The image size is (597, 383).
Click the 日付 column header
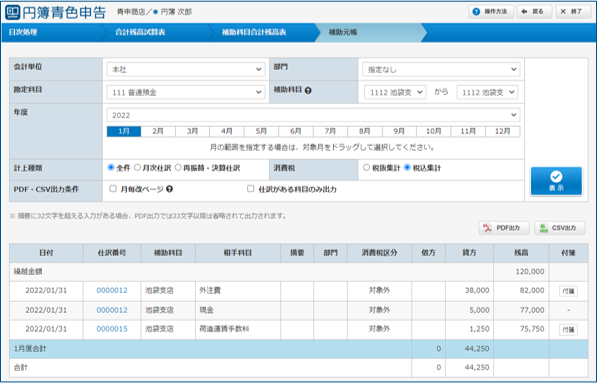(x=46, y=253)
